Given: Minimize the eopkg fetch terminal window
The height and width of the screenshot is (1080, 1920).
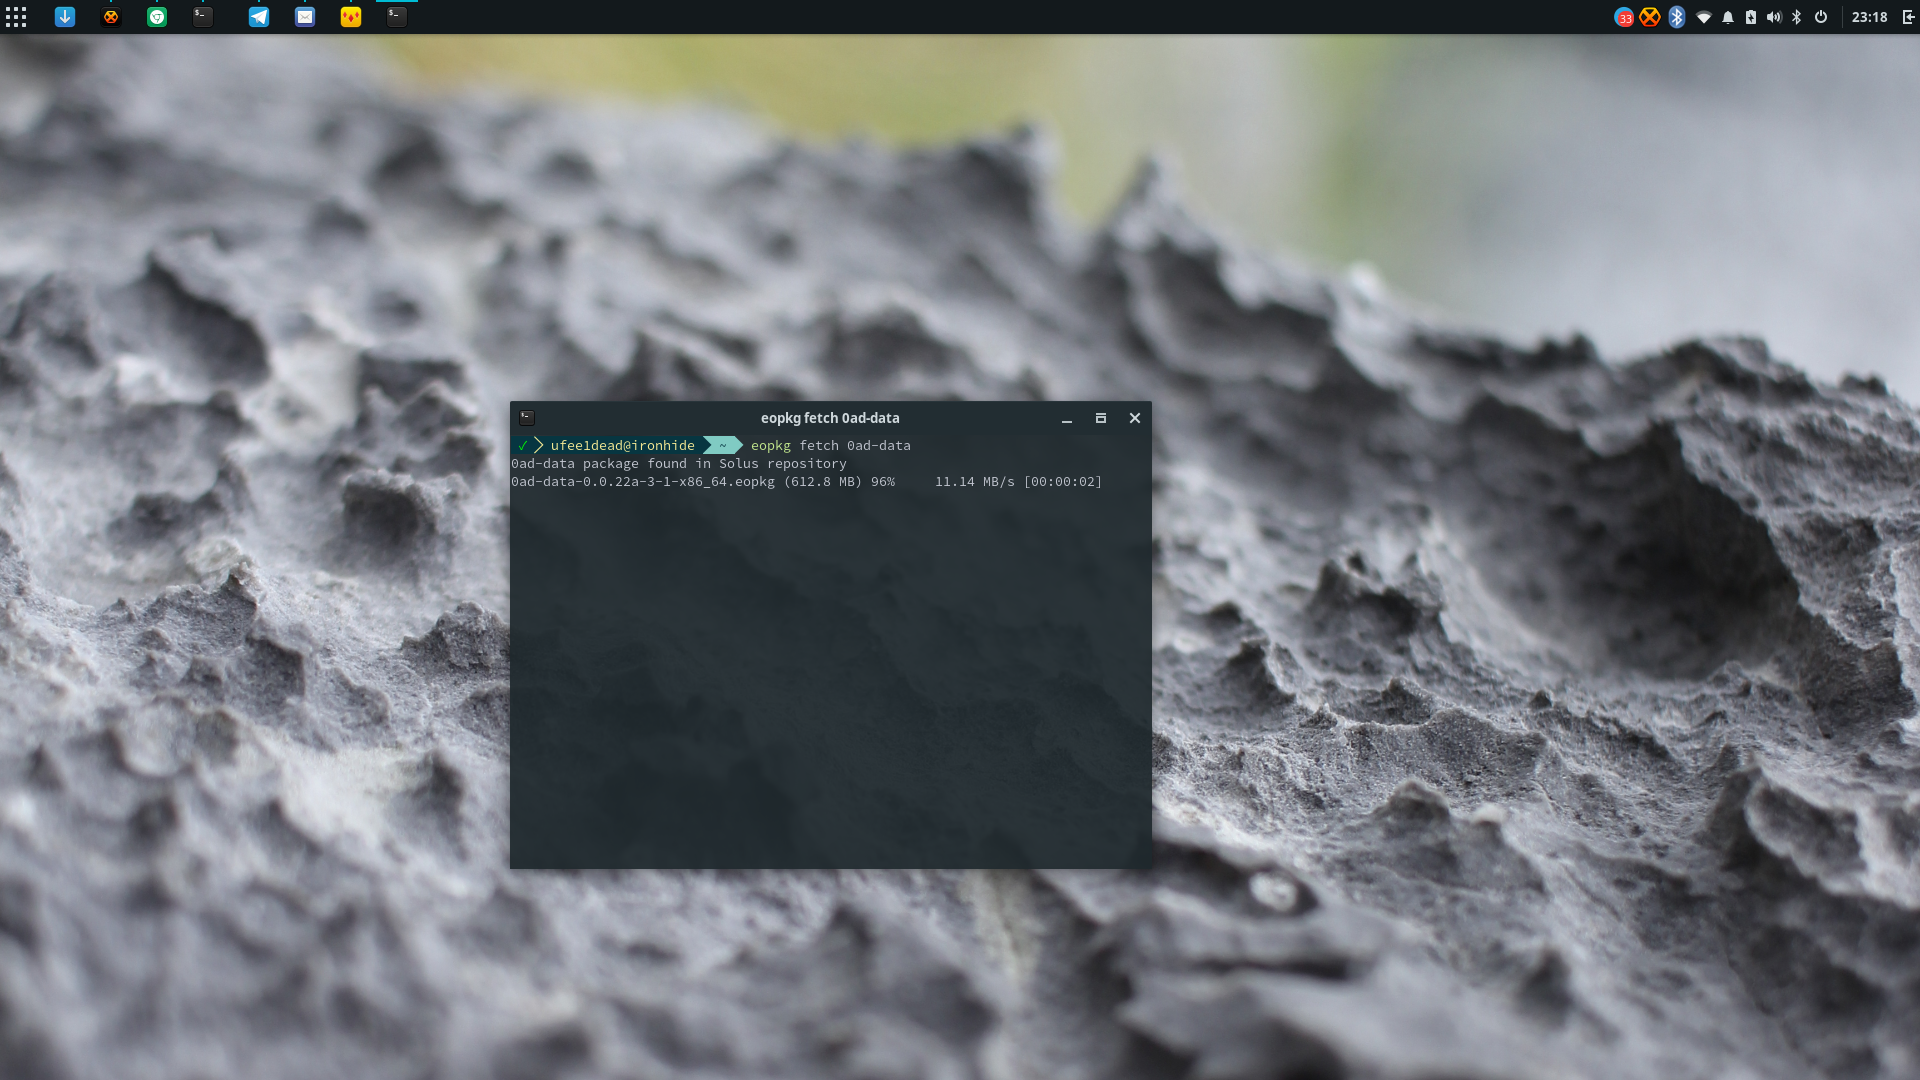Looking at the screenshot, I should 1067,418.
